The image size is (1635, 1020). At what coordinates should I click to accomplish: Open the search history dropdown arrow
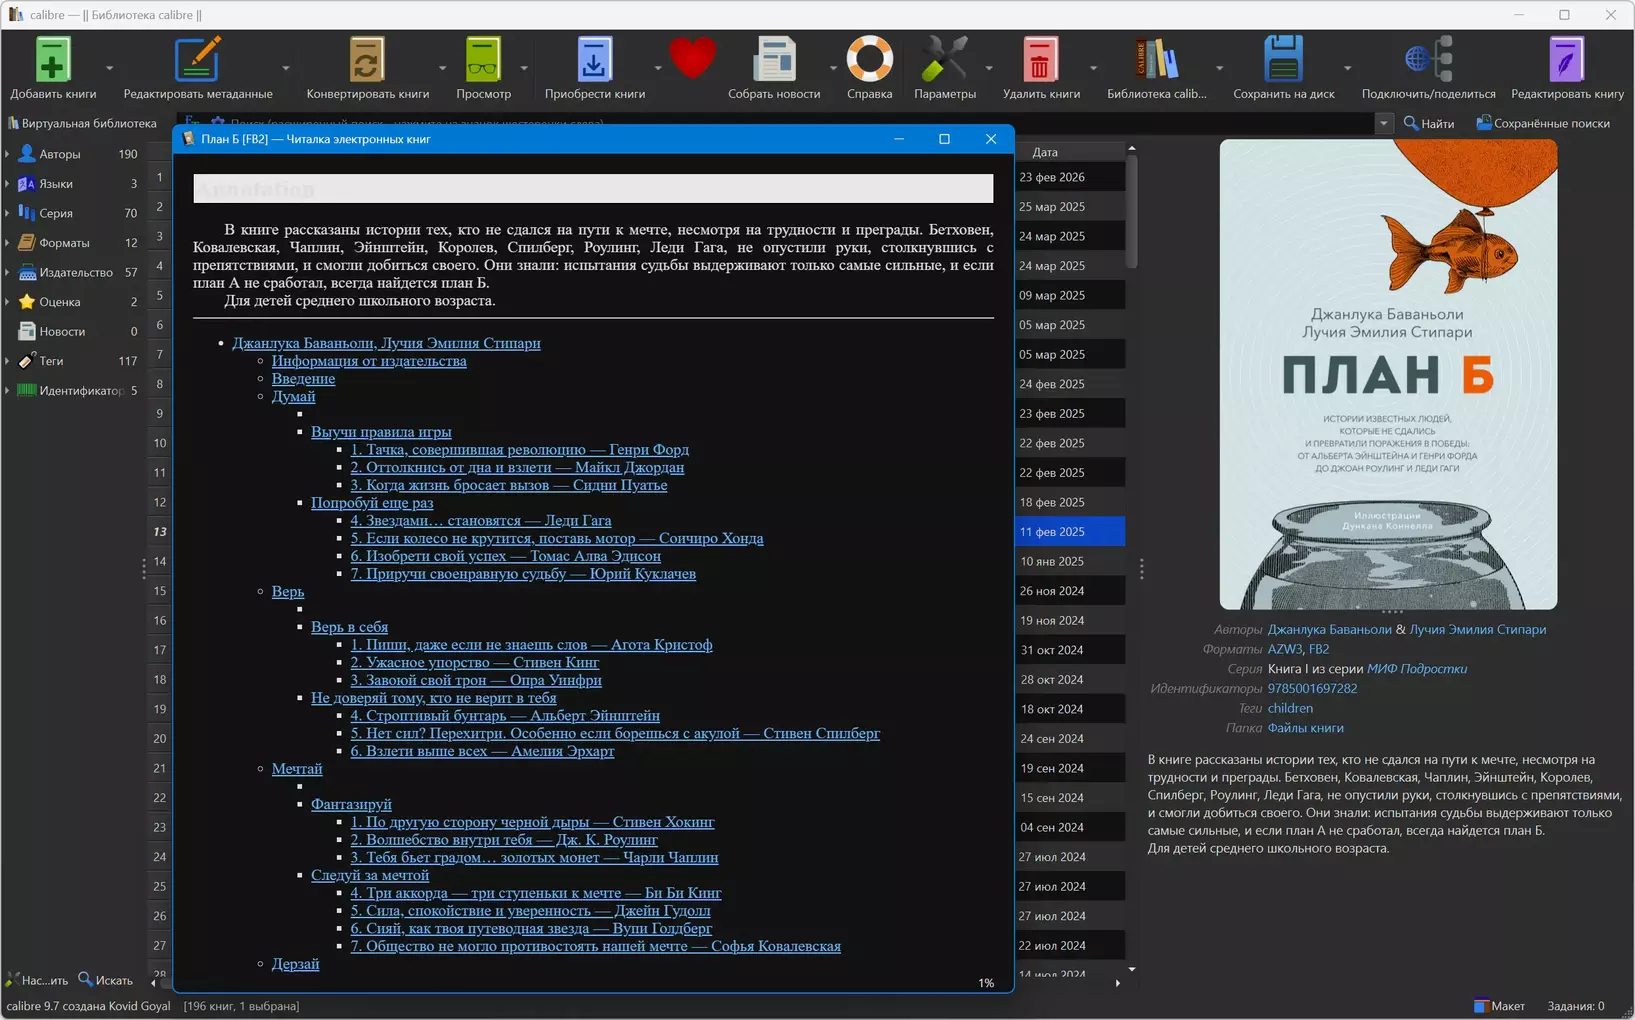click(1383, 124)
